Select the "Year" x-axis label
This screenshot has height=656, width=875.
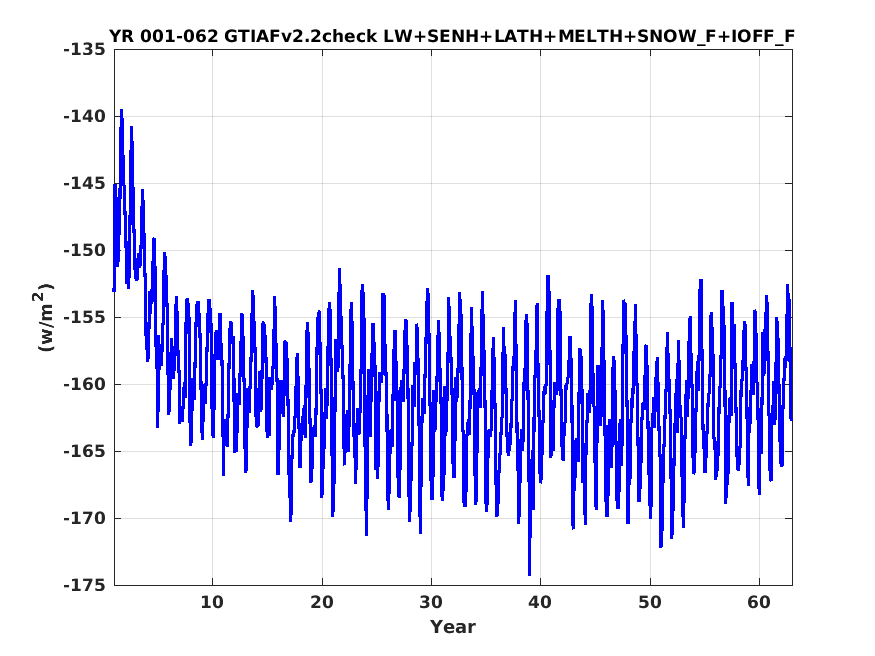point(453,626)
